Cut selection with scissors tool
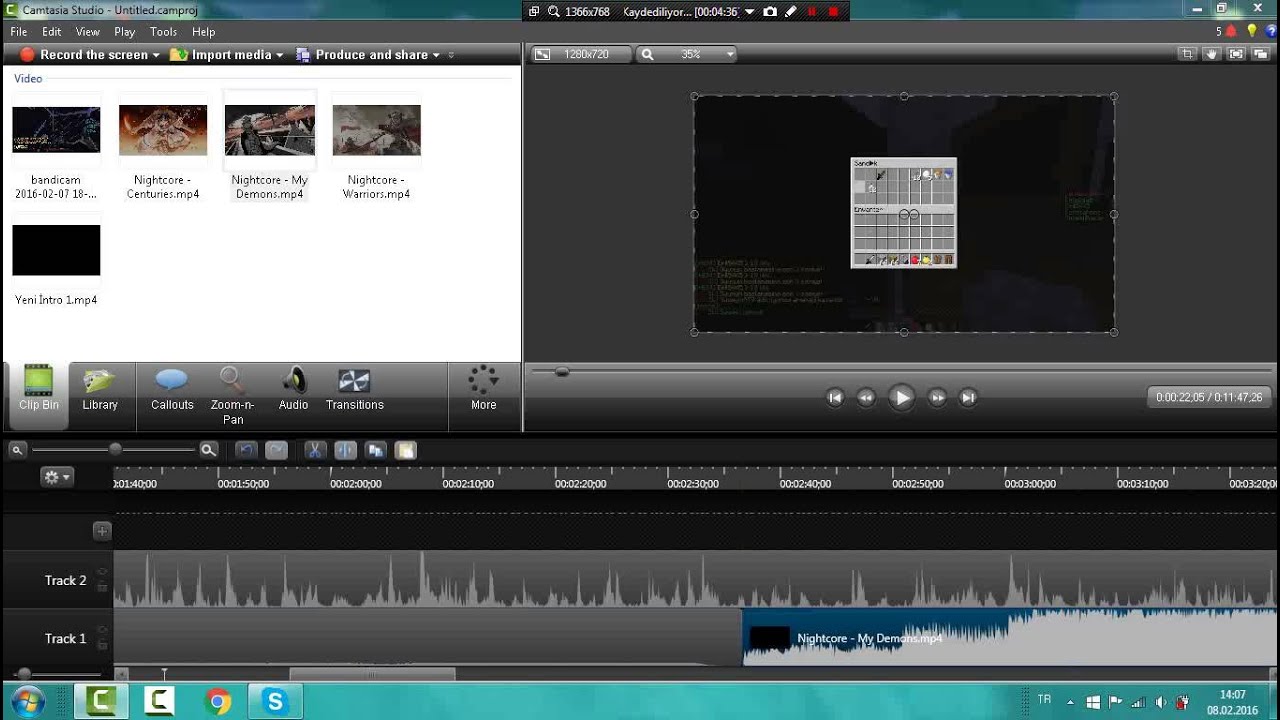Screen dimensions: 1280x720 314,450
